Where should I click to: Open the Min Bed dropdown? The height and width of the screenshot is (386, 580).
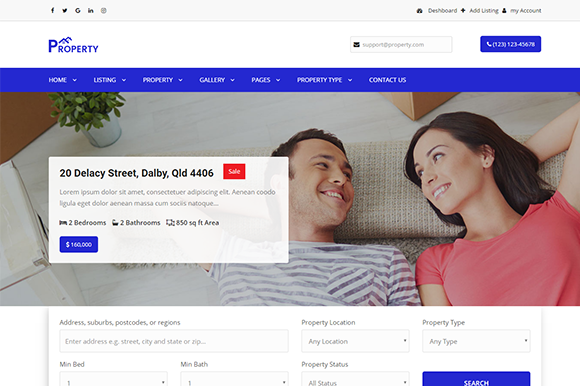click(x=114, y=379)
